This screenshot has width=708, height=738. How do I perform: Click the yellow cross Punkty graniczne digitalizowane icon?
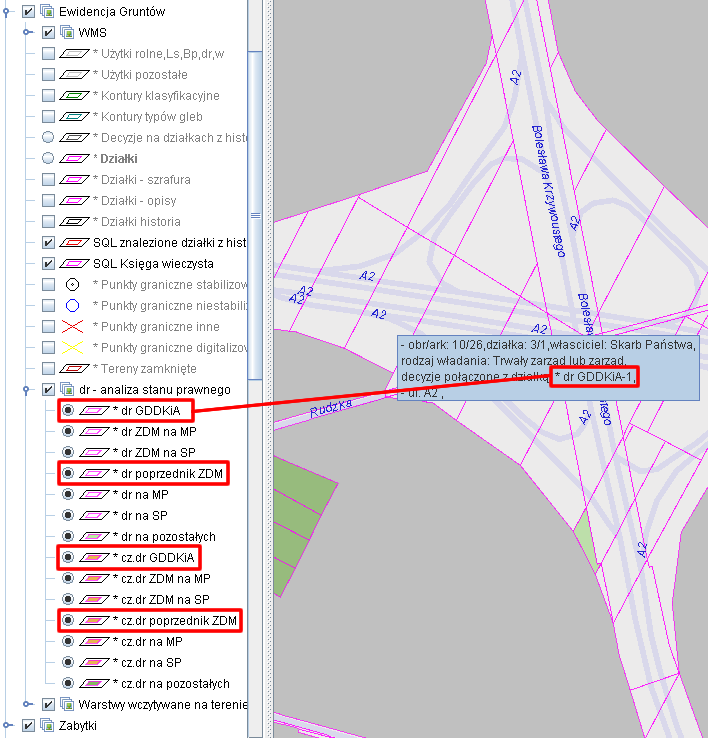72,348
